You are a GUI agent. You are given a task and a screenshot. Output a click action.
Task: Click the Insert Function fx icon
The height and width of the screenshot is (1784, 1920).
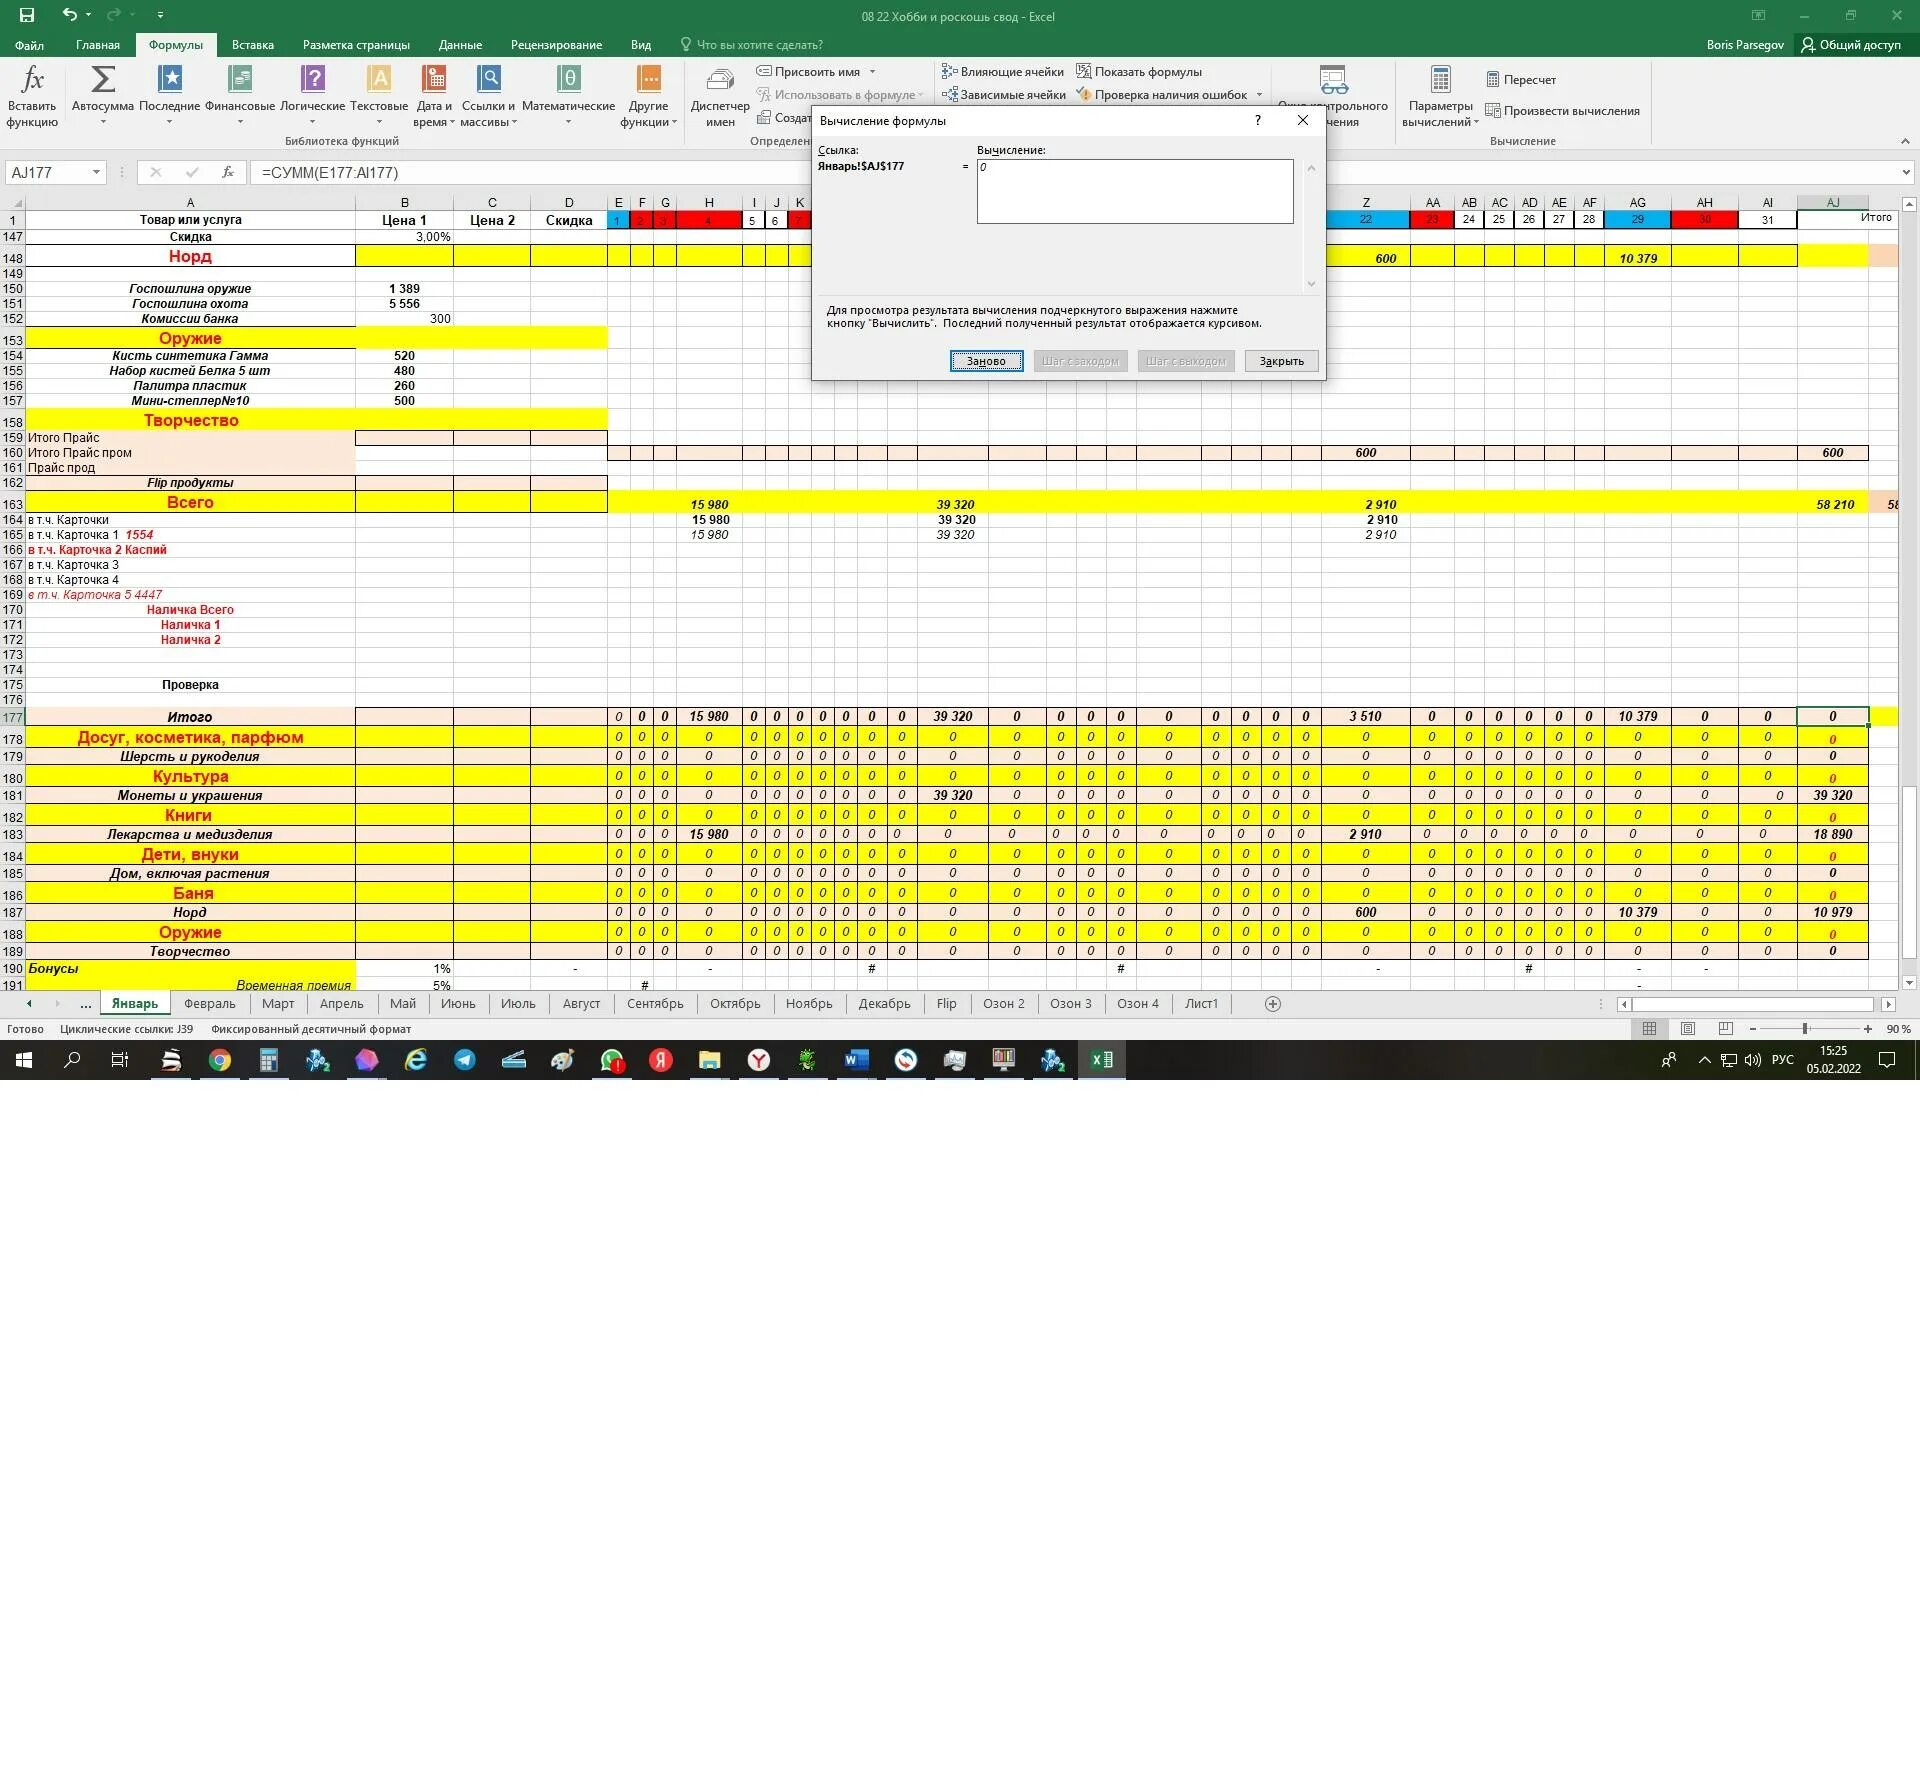pos(32,80)
